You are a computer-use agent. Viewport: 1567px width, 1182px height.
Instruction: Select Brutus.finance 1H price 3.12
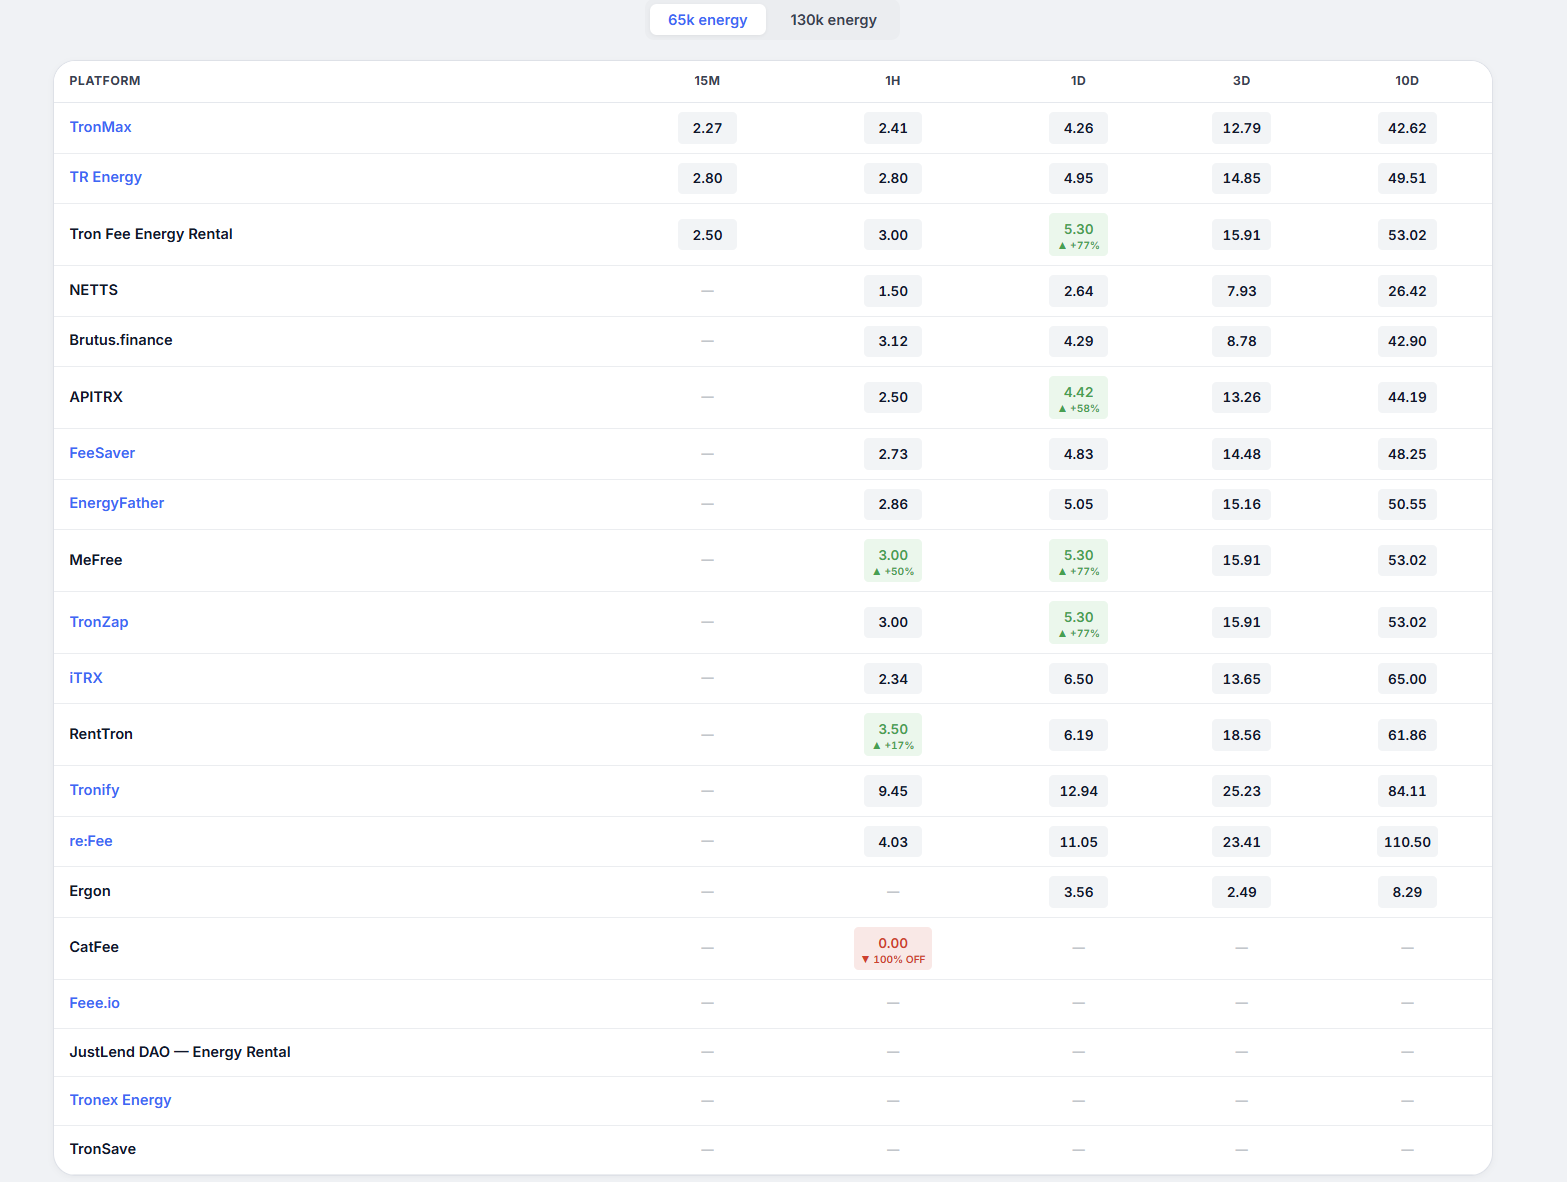[893, 341]
